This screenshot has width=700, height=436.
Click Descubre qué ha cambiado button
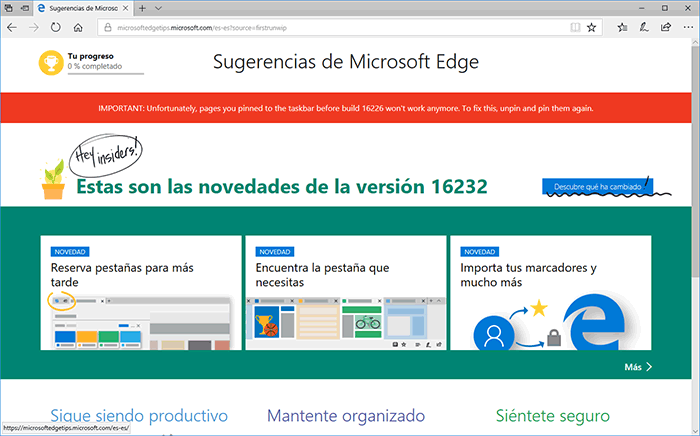[598, 187]
